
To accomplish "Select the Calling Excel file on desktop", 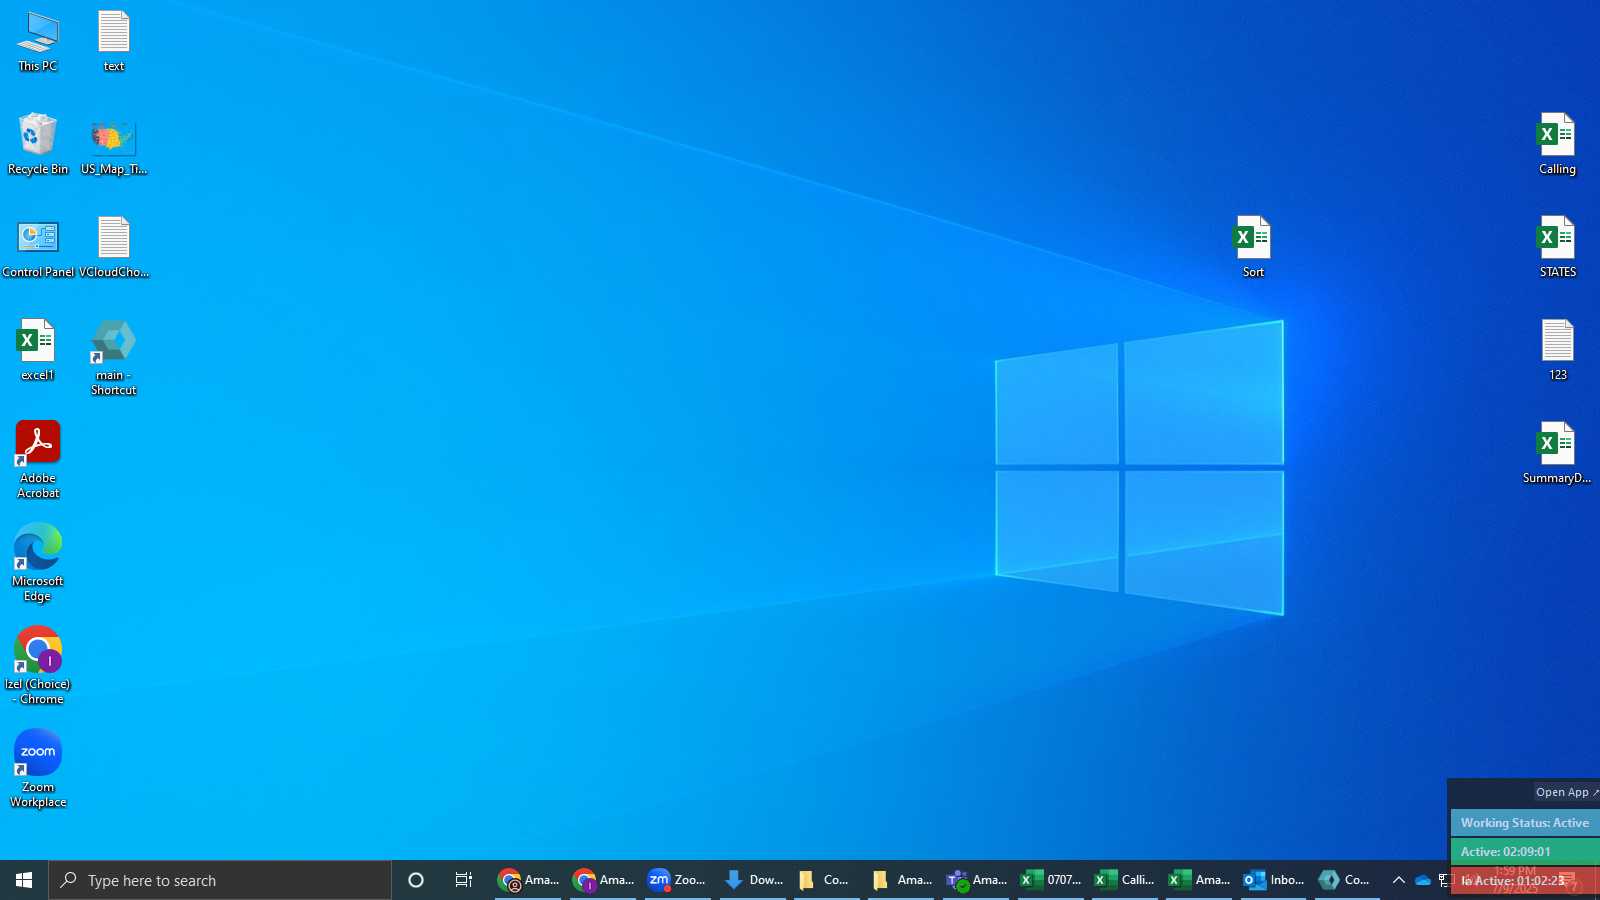I will coord(1557,145).
